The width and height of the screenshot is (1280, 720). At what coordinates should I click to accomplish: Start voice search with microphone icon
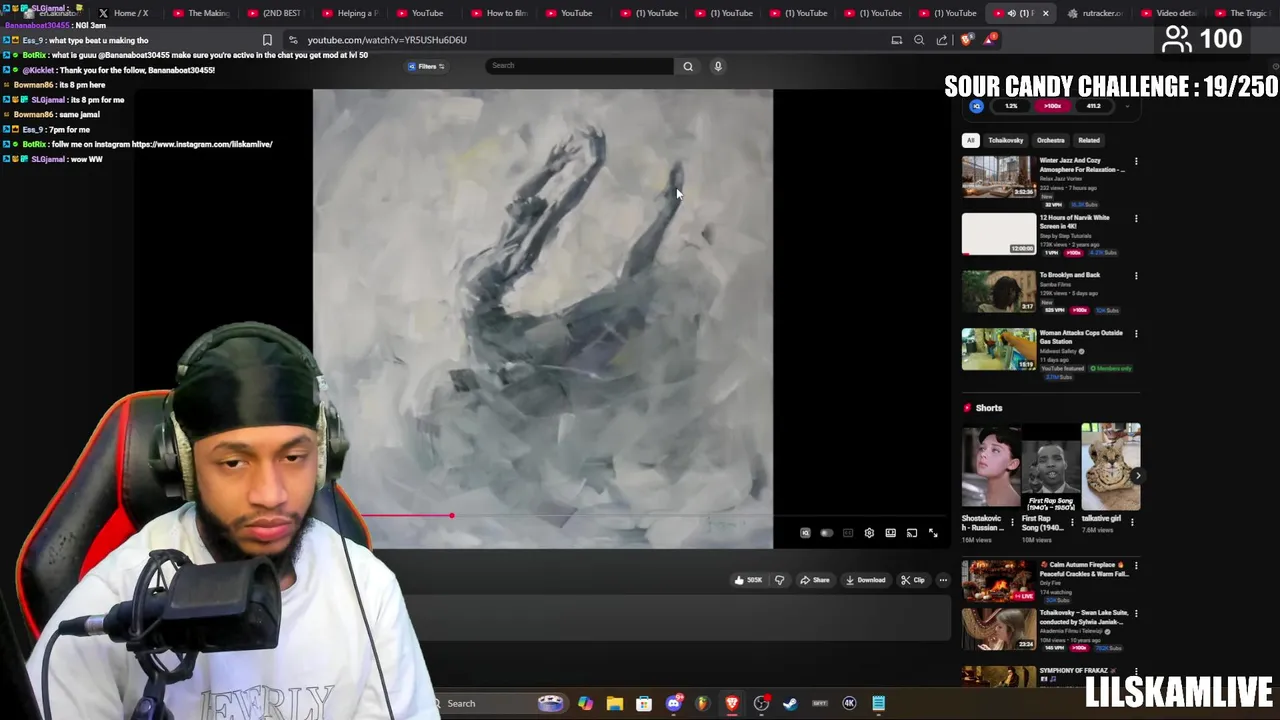(x=717, y=66)
